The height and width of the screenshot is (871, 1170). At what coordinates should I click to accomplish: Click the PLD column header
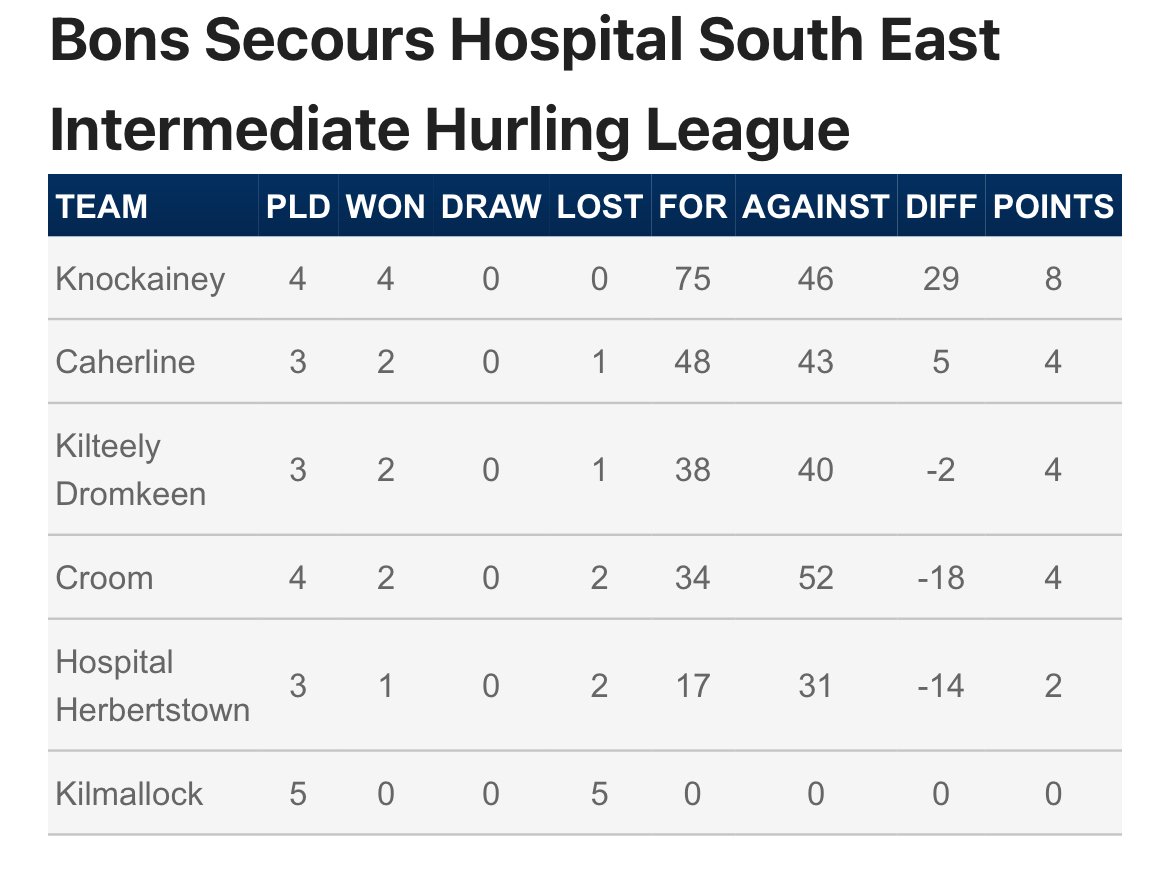point(298,206)
